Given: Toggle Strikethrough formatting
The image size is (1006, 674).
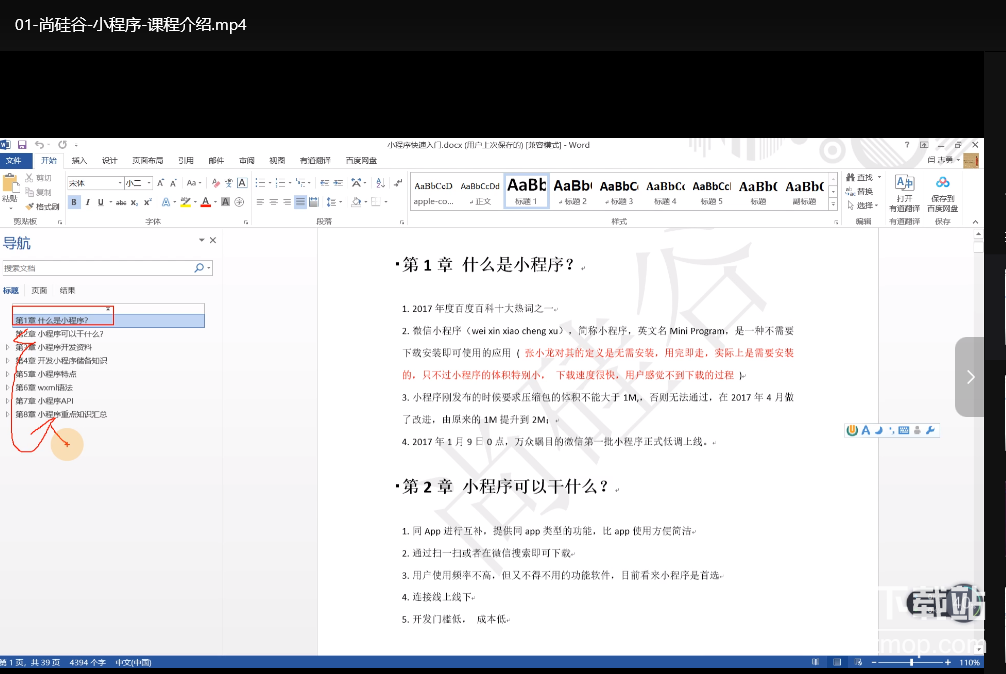Looking at the screenshot, I should point(121,202).
